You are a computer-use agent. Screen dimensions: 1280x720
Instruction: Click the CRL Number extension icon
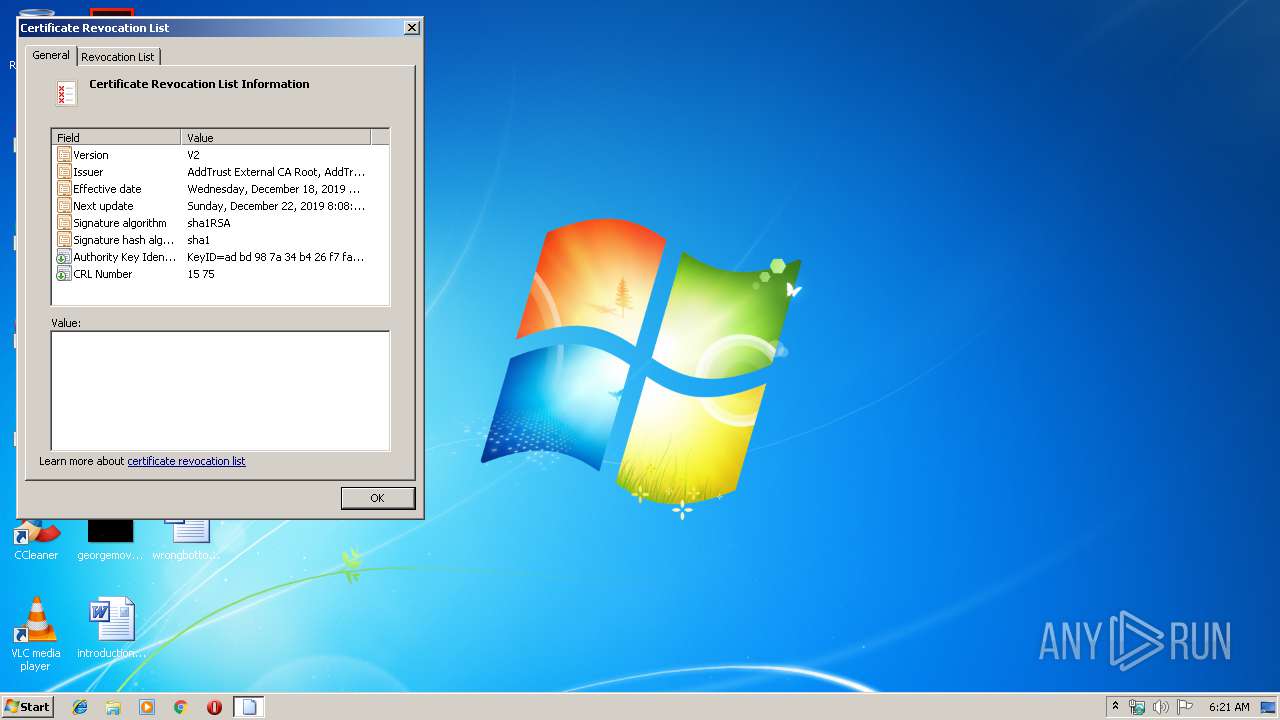[x=64, y=274]
